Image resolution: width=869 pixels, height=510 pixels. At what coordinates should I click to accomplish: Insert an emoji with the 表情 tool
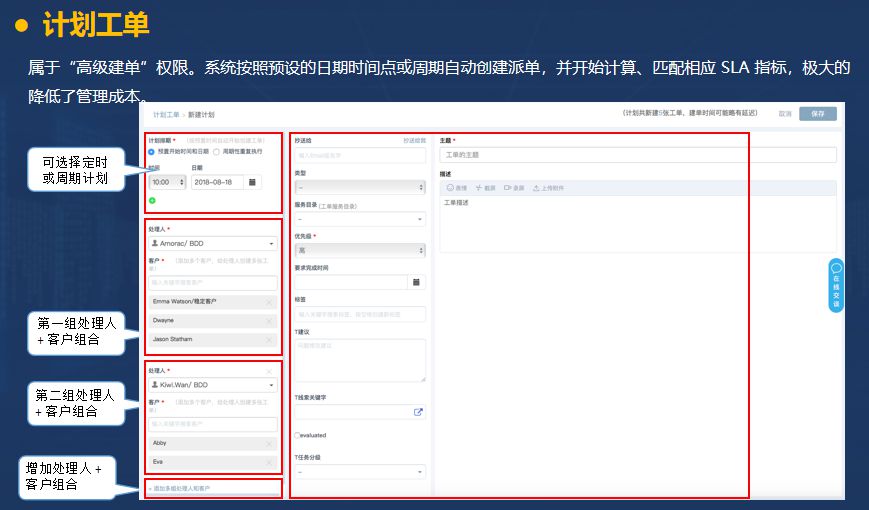click(457, 188)
